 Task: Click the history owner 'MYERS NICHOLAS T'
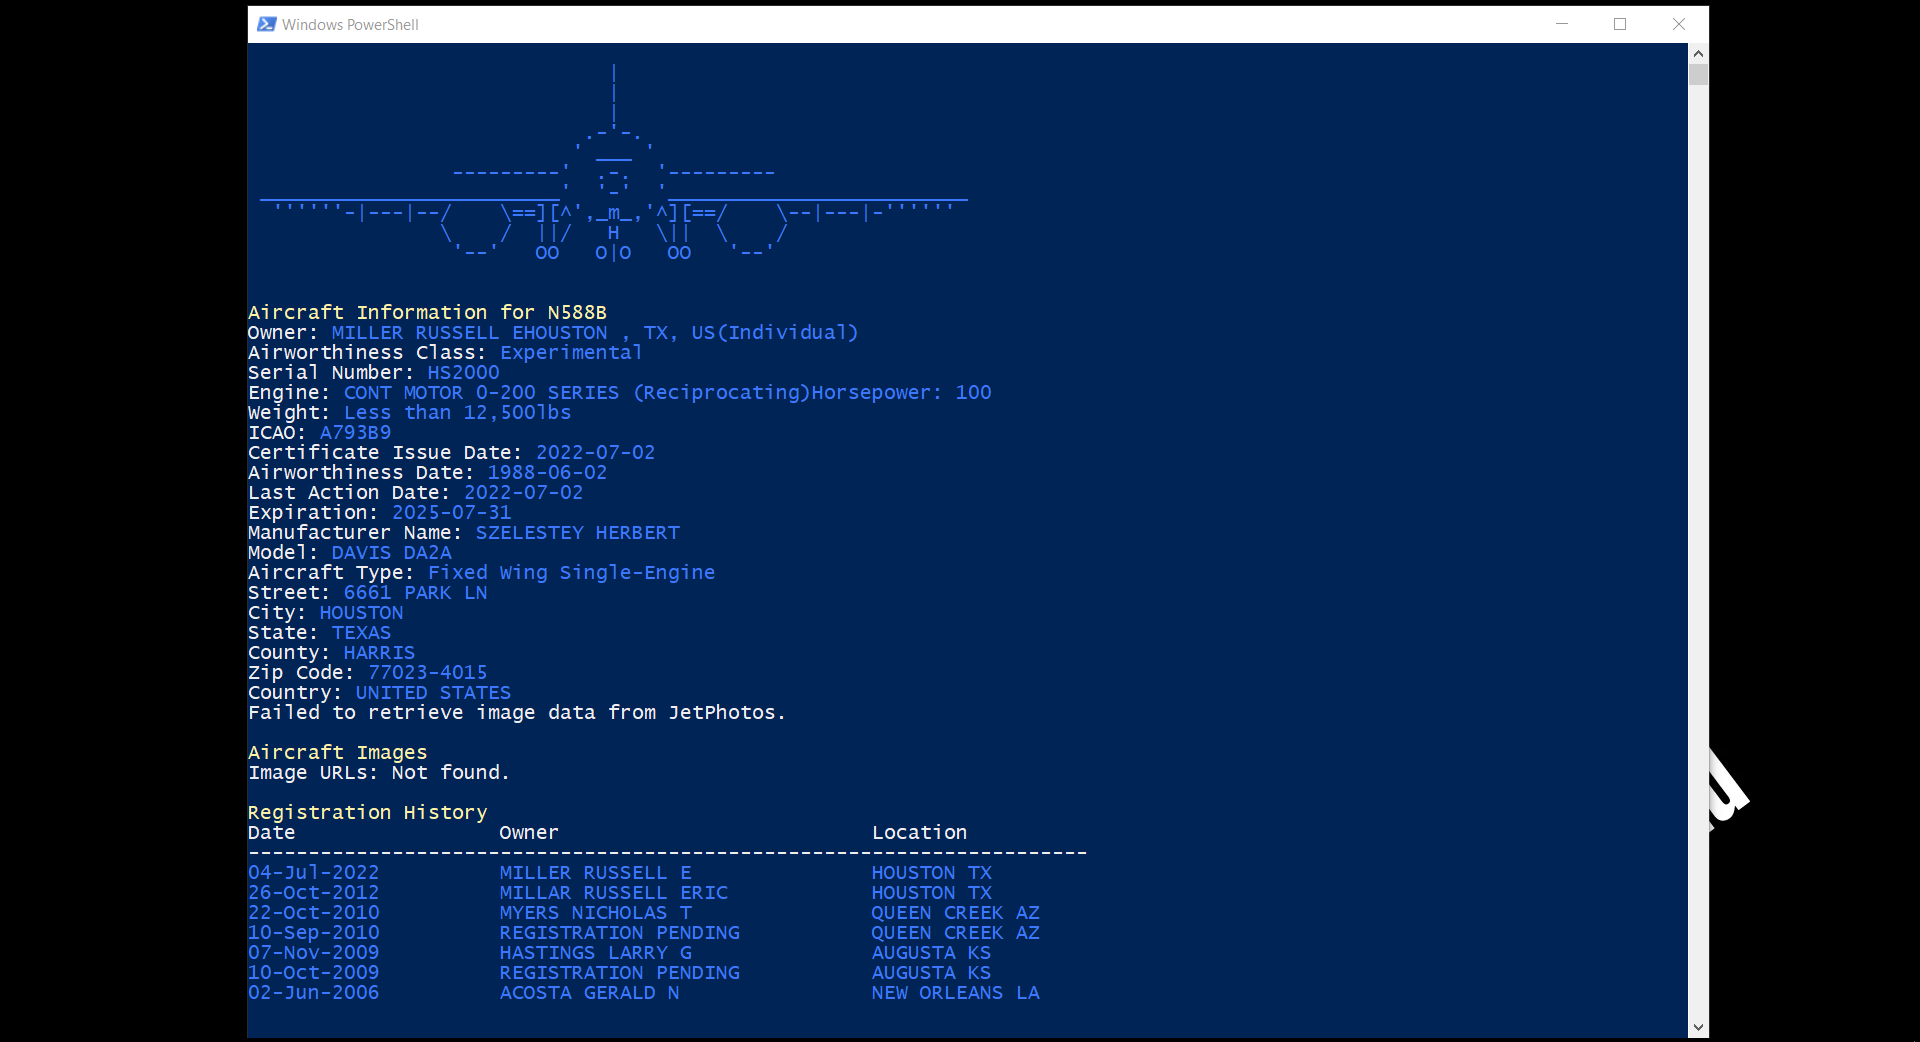[x=595, y=913]
